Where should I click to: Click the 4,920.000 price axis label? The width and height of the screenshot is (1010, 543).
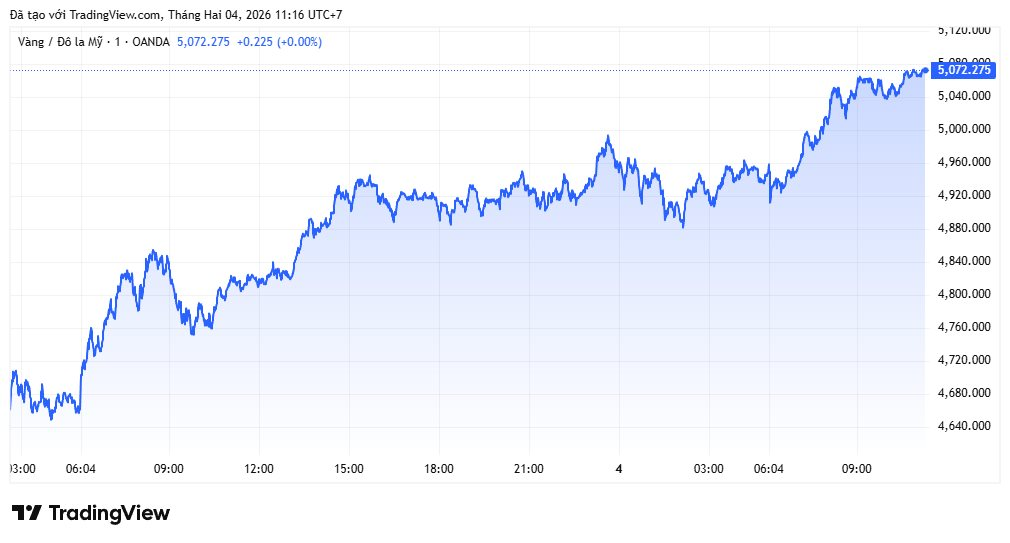tap(963, 195)
